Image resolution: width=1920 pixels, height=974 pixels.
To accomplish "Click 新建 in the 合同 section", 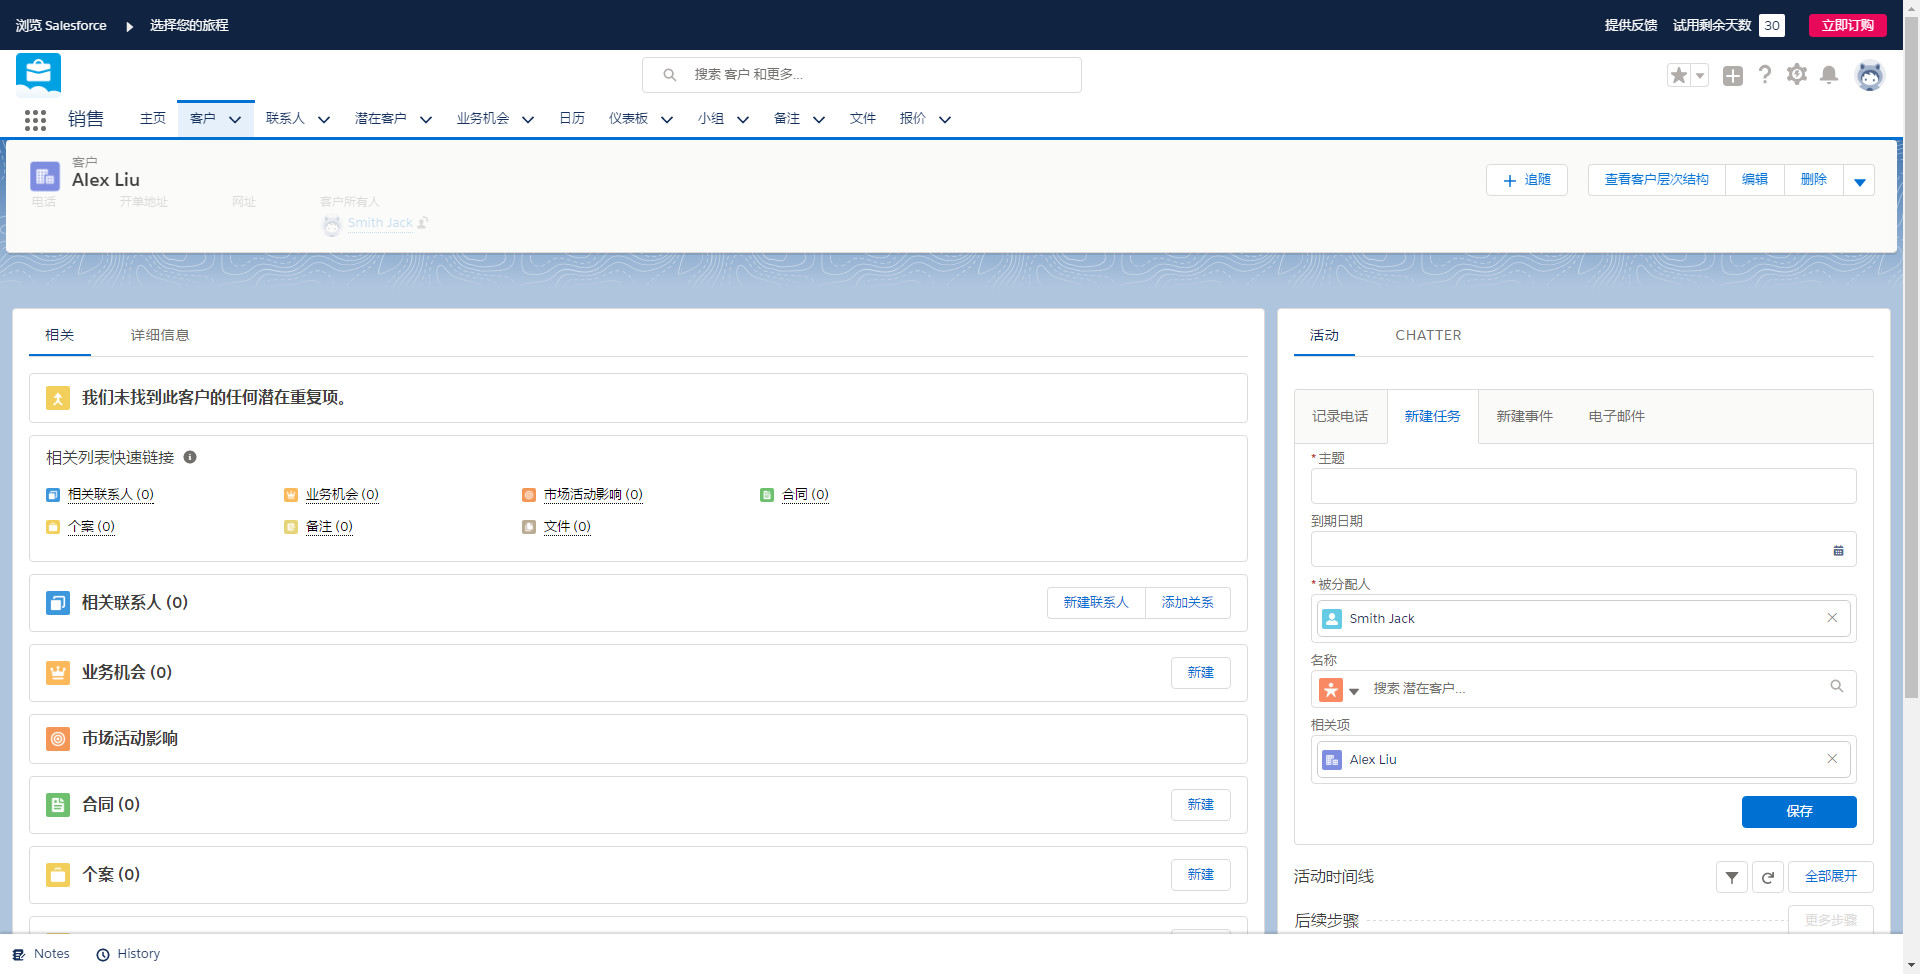I will coord(1201,805).
